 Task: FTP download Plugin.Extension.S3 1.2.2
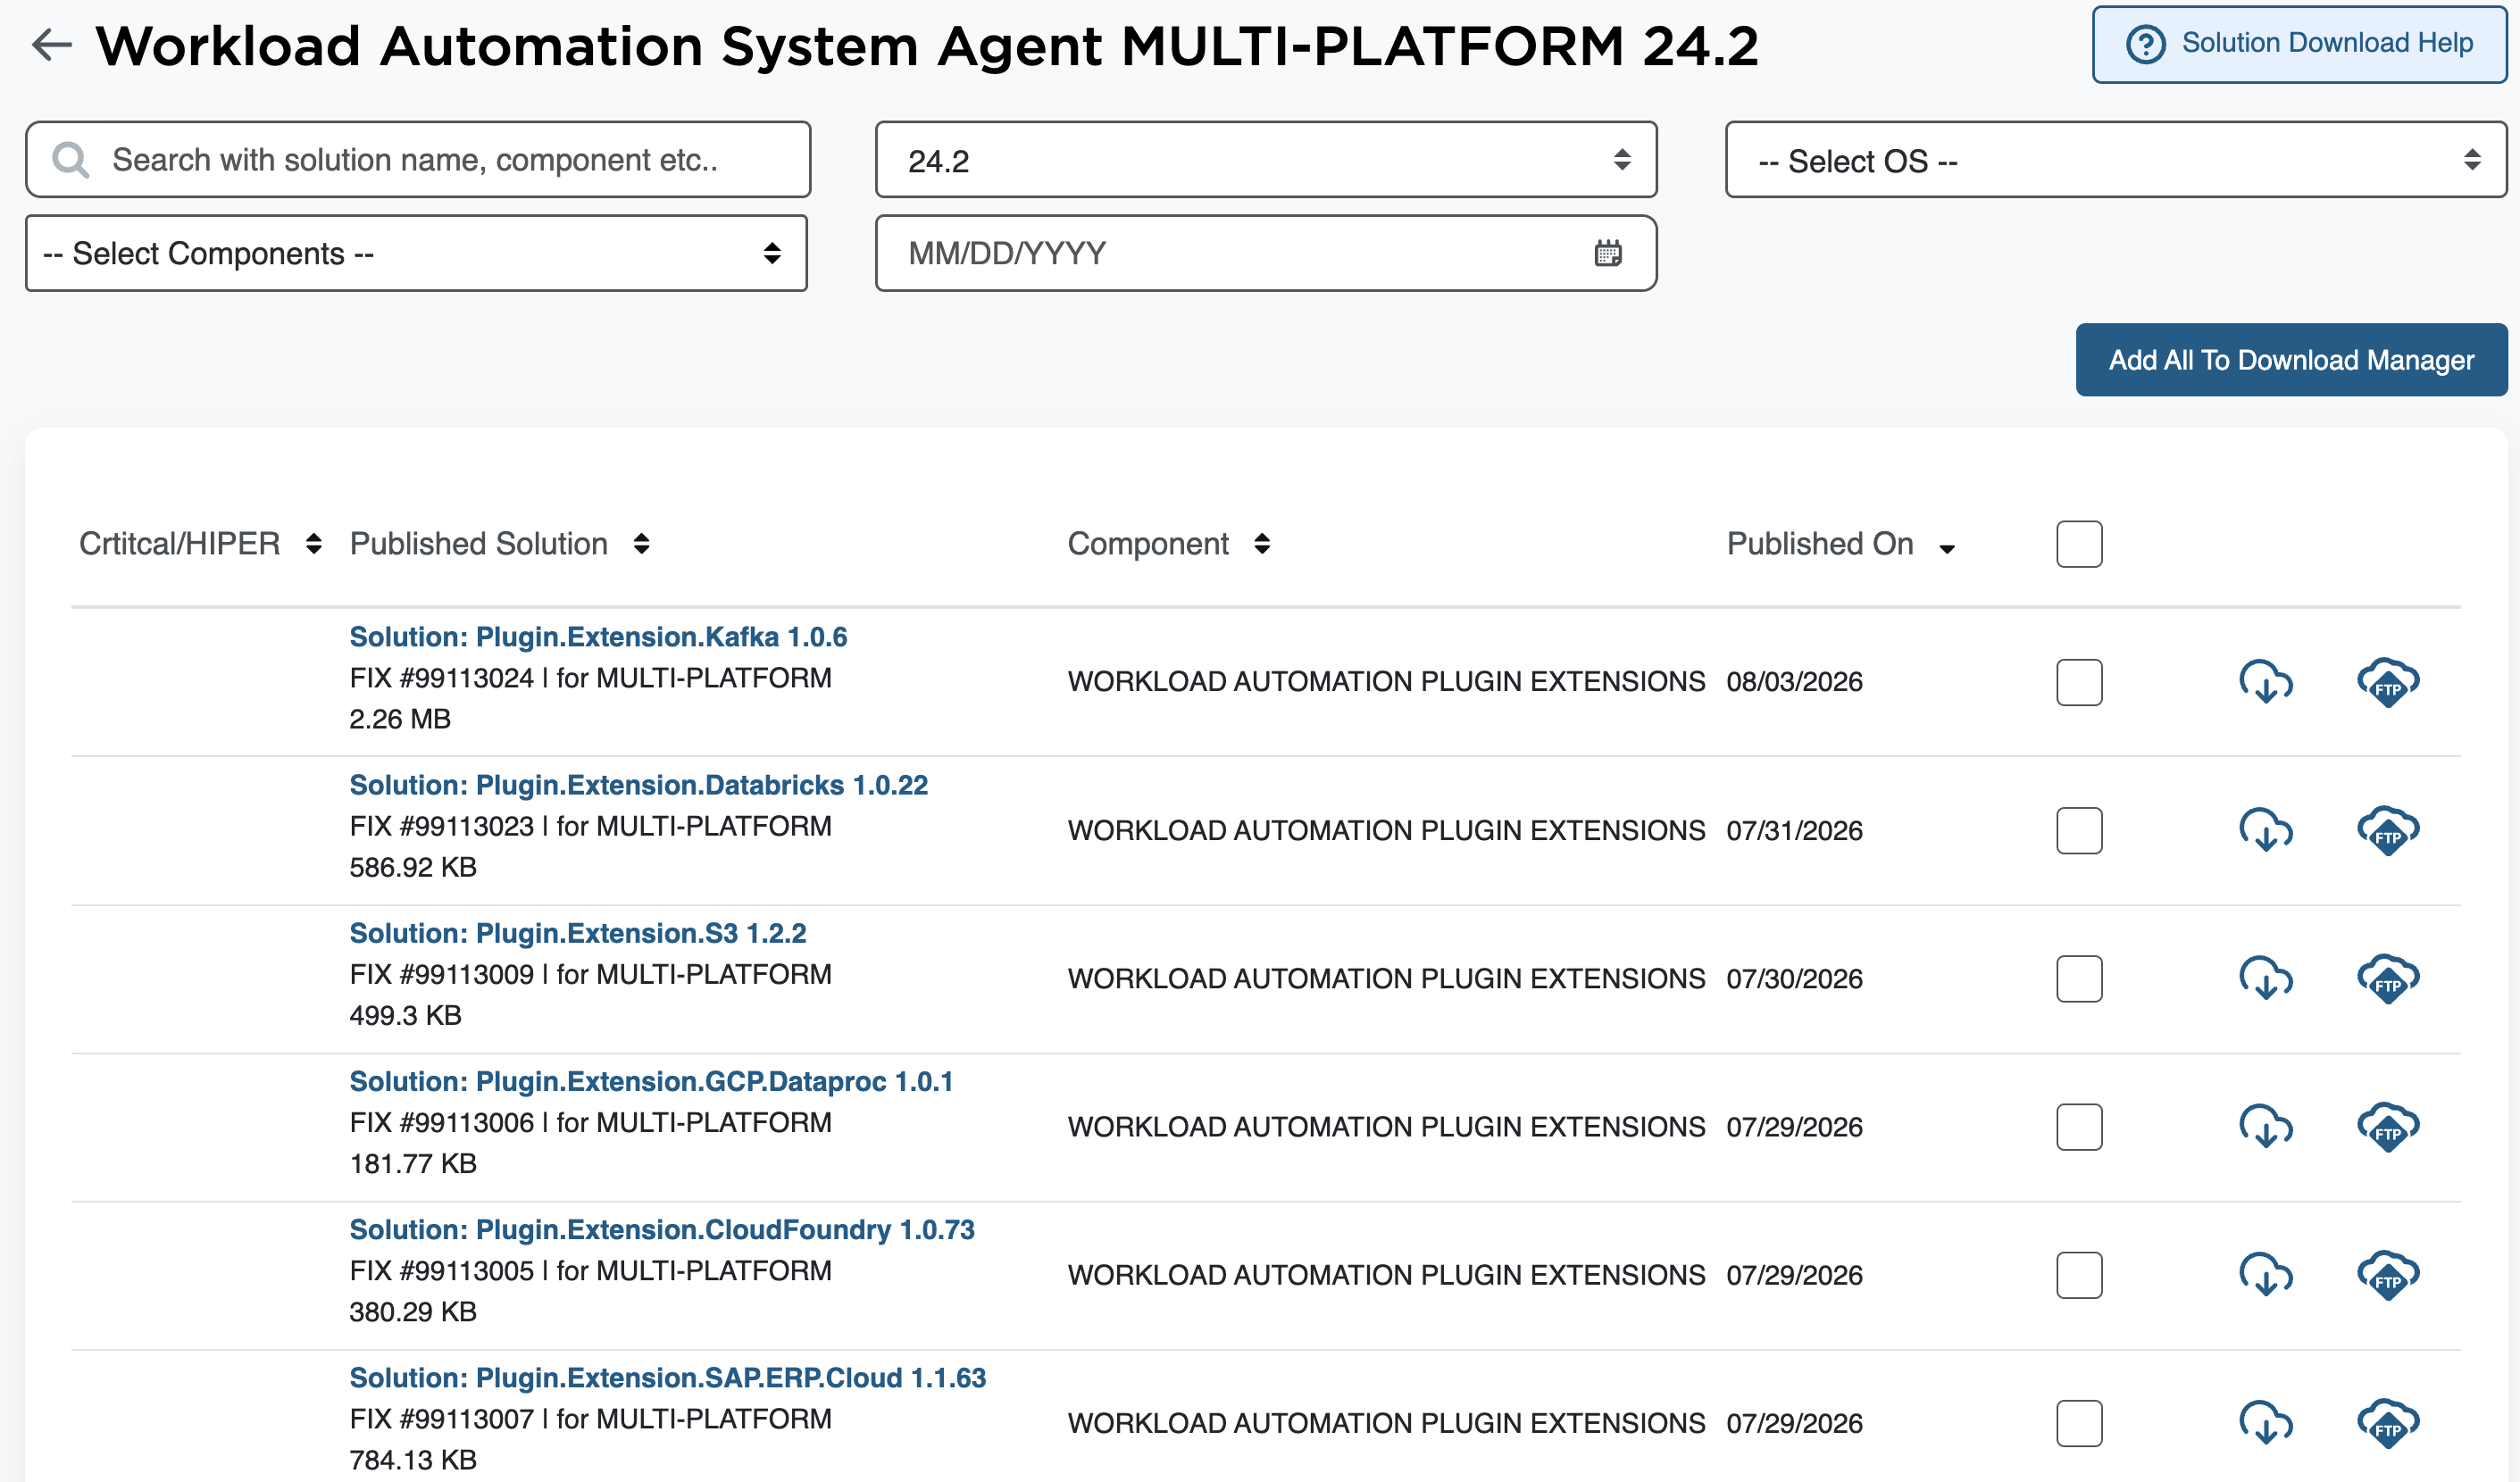[x=2388, y=978]
